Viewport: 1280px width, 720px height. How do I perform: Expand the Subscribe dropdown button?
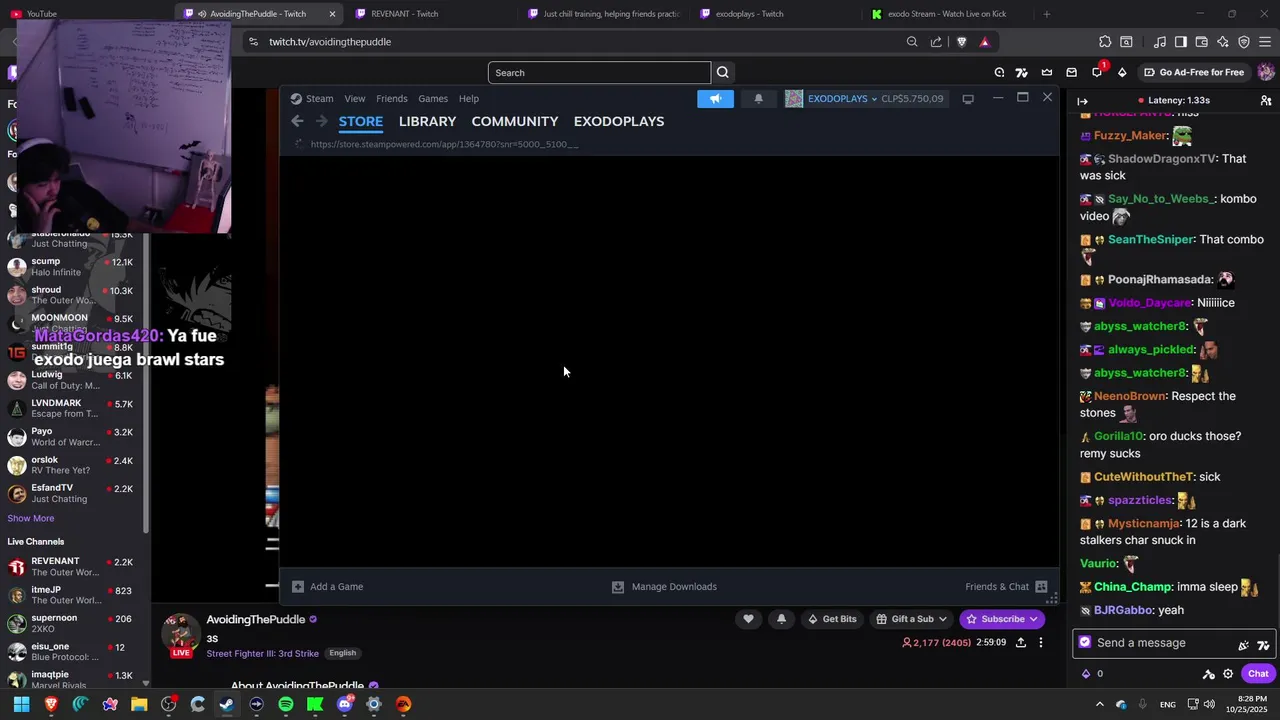pos(1002,619)
